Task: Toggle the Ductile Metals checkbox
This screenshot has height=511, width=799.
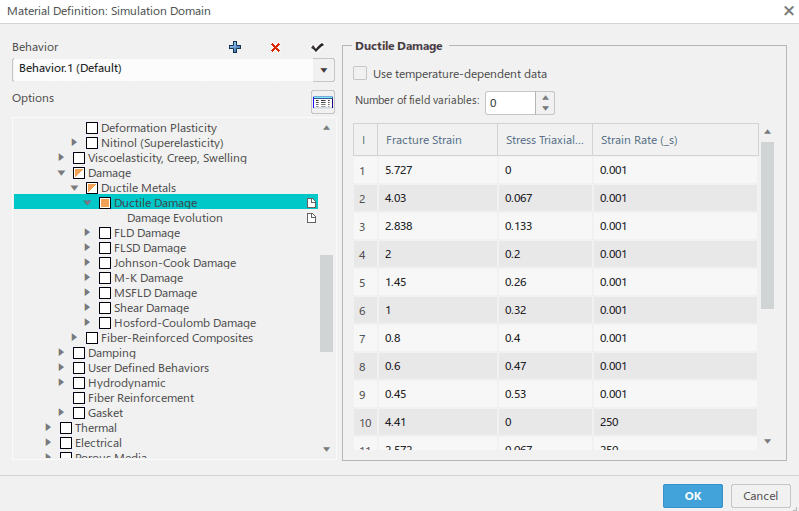Action: 92,188
